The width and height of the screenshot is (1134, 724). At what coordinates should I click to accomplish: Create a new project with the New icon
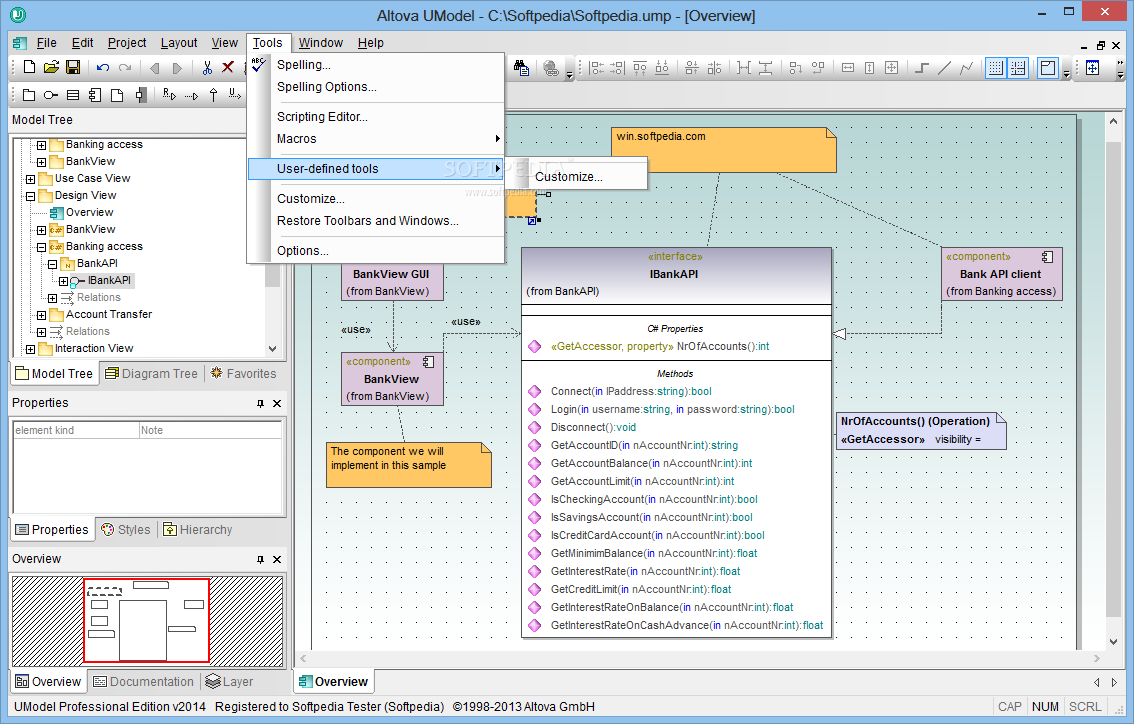29,67
